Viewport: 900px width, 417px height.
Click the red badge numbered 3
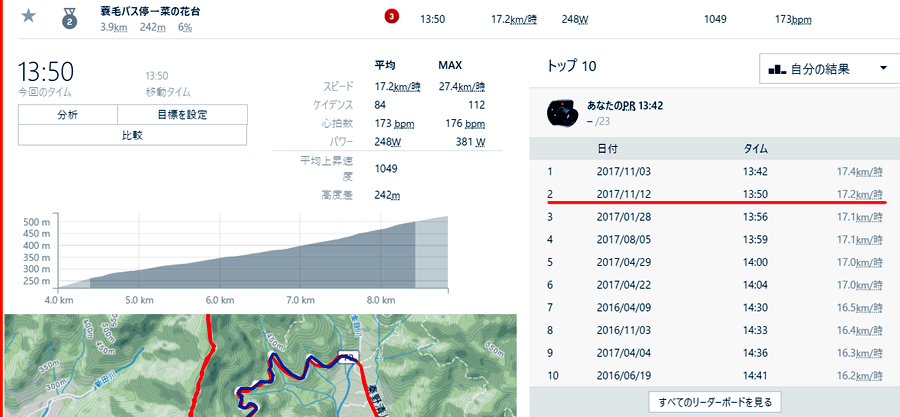391,17
